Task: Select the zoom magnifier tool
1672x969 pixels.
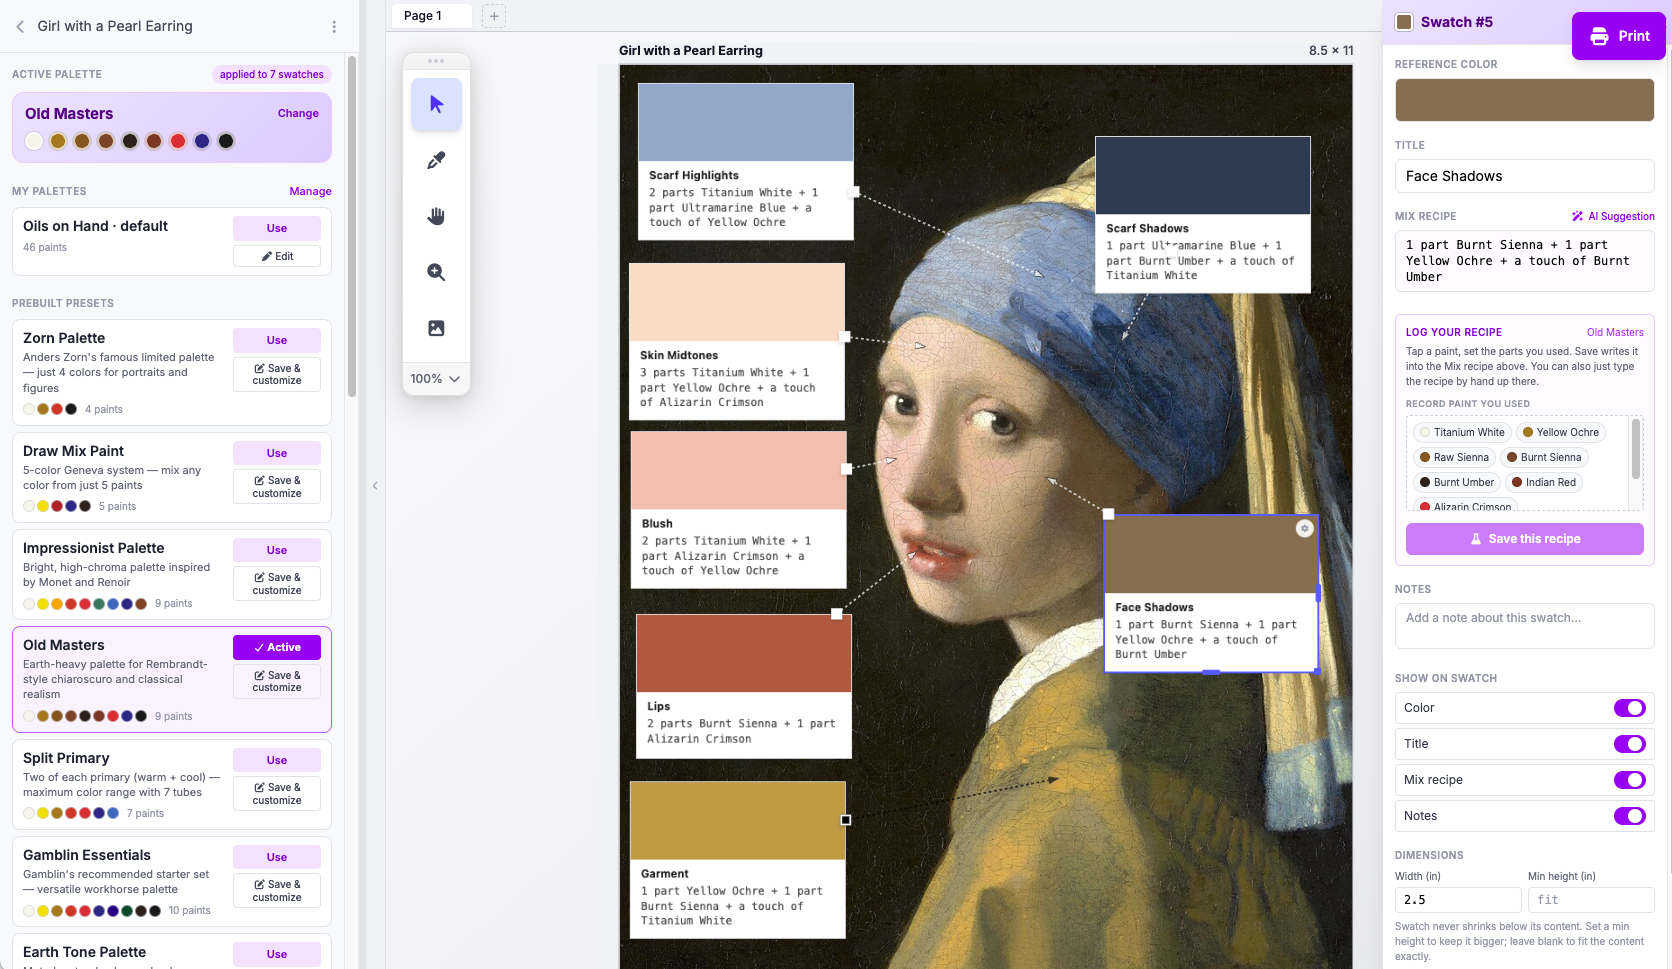Action: pyautogui.click(x=436, y=272)
